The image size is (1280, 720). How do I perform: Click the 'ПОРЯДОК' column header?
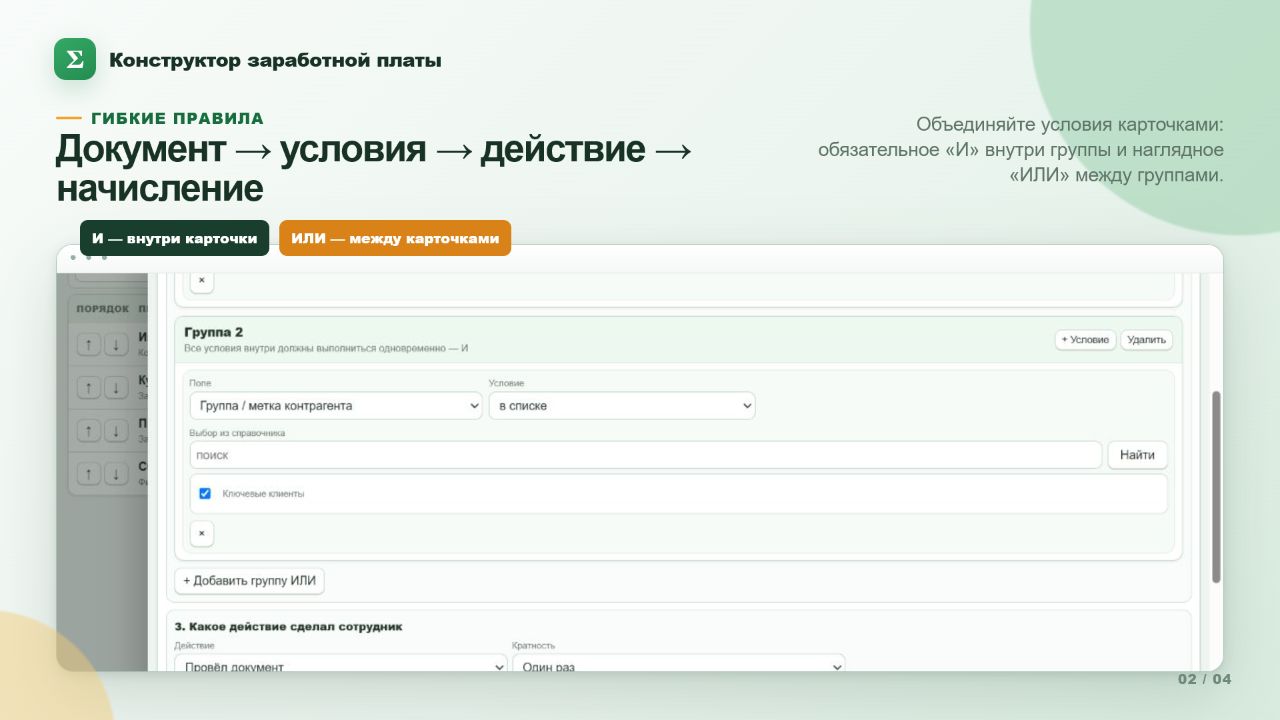(103, 308)
